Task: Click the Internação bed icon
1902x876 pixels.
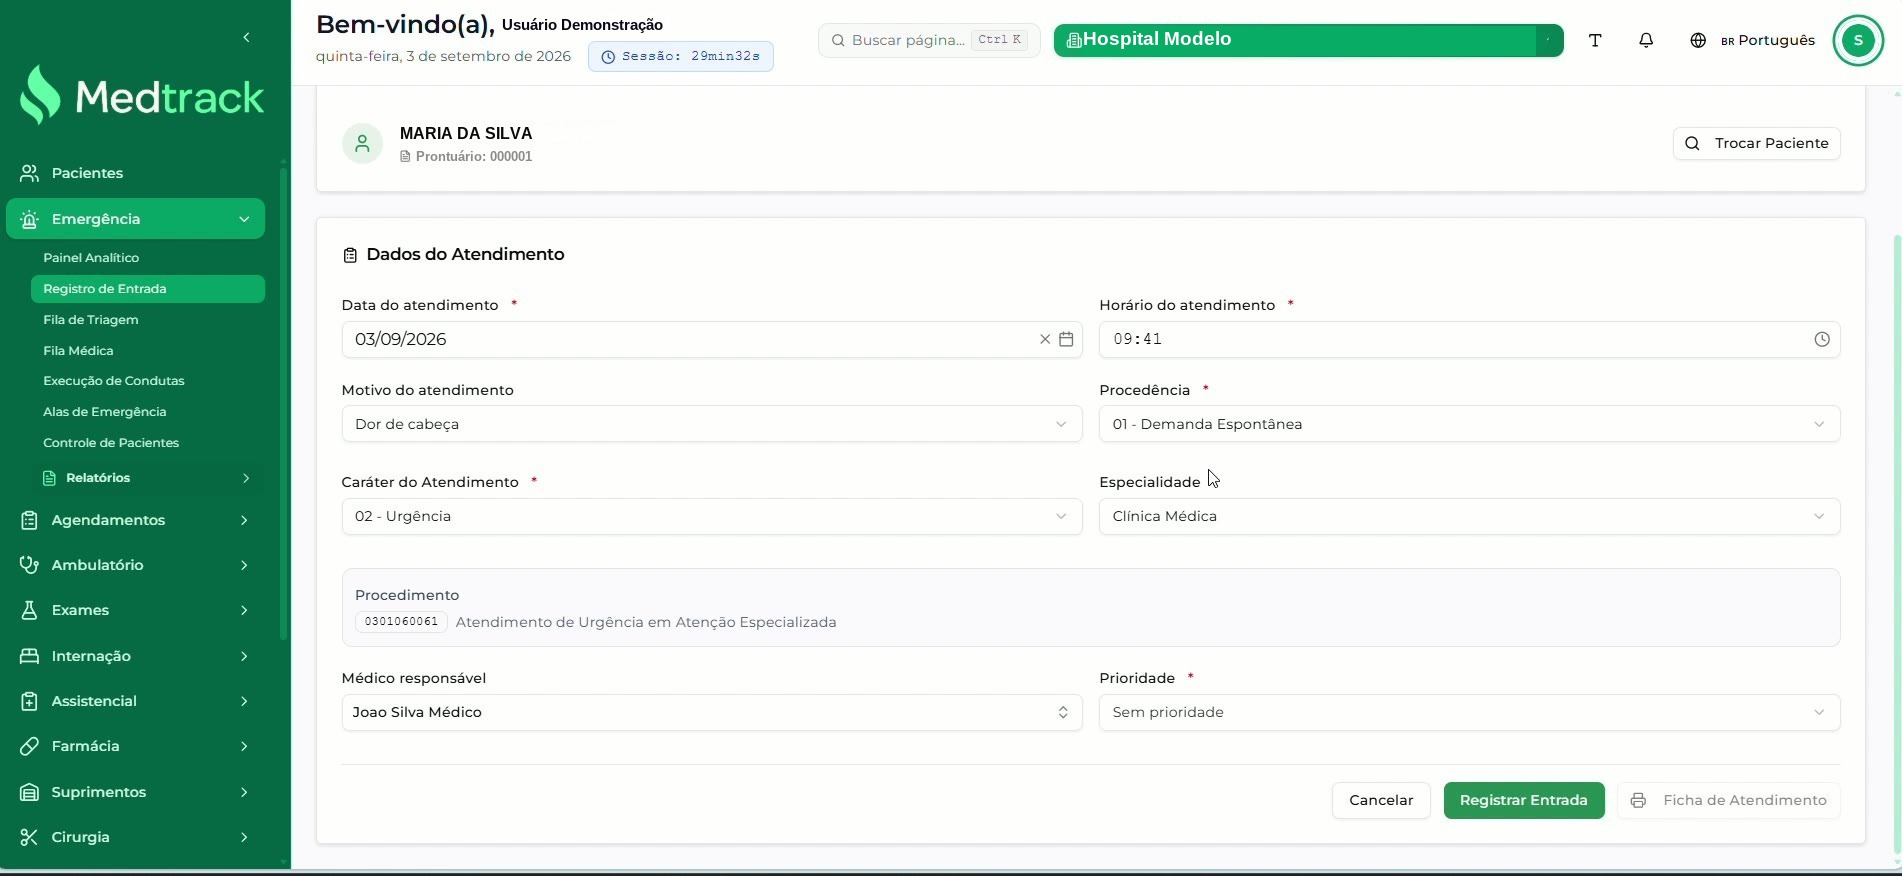Action: point(30,656)
